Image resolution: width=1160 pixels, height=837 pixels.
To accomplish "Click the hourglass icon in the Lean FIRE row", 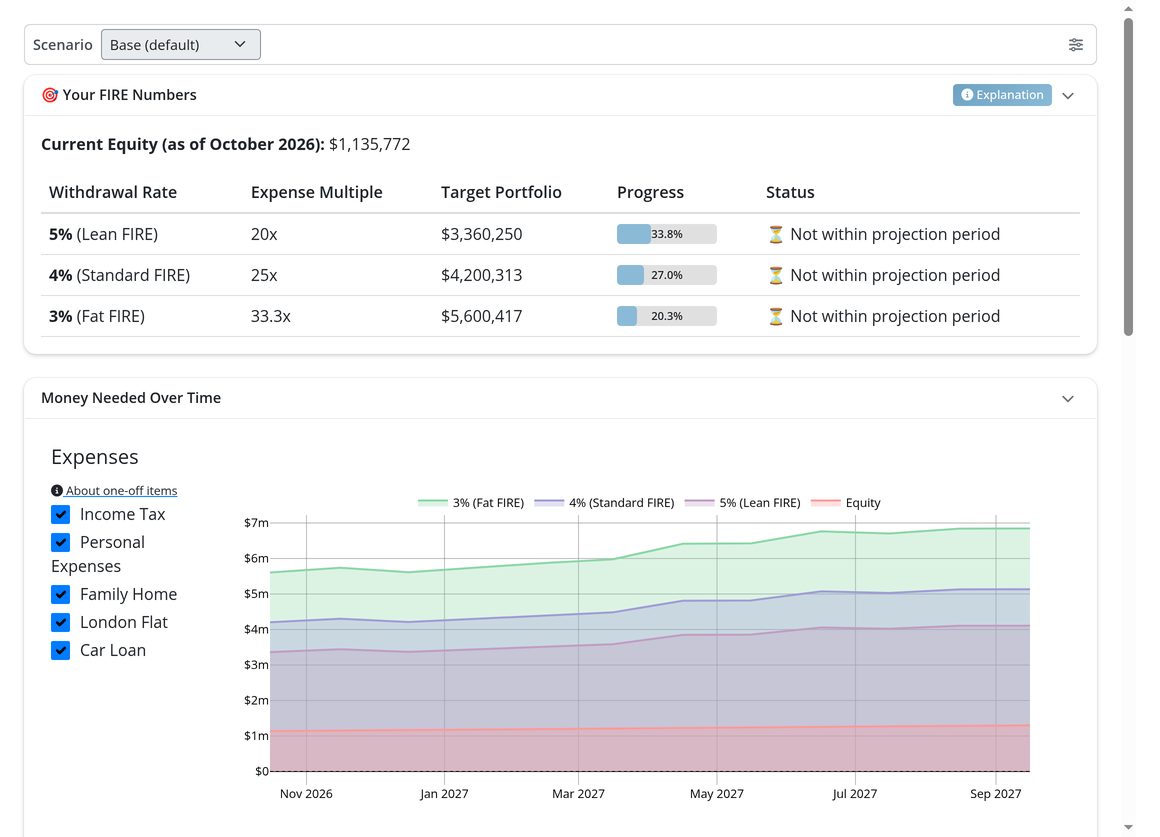I will click(x=775, y=235).
